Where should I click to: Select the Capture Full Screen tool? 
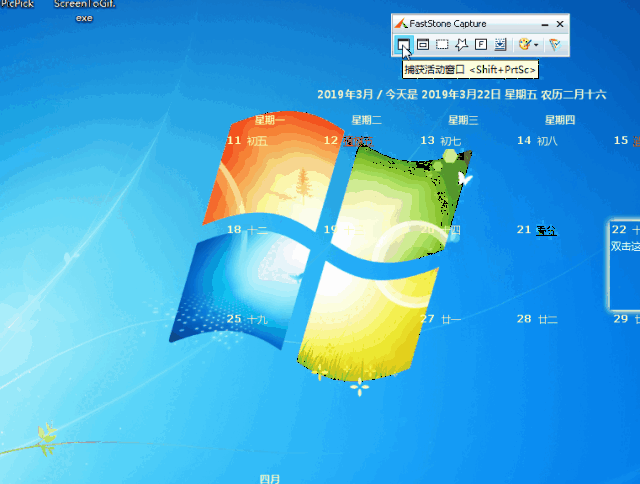tap(481, 44)
